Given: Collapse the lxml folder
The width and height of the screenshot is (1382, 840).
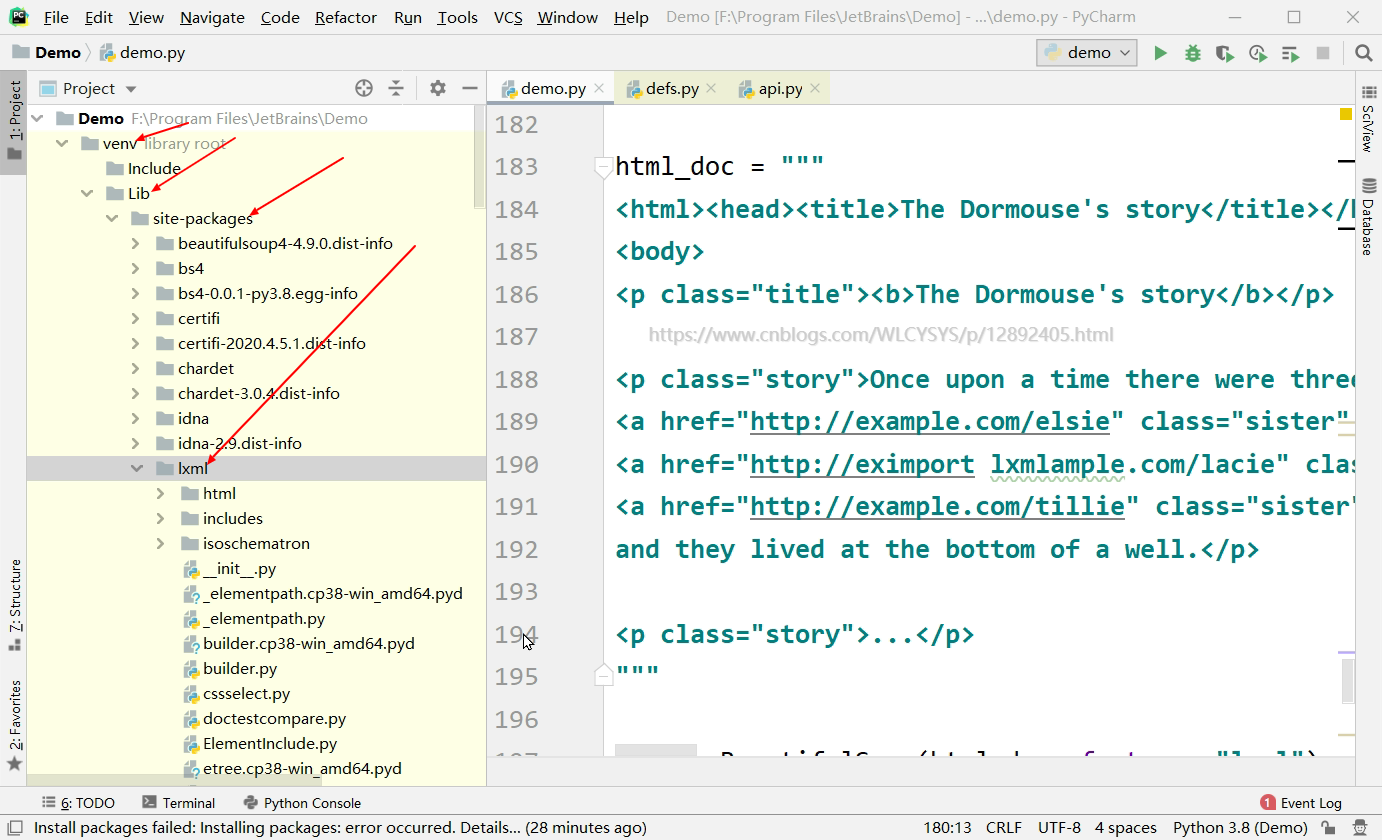Looking at the screenshot, I should click(137, 468).
